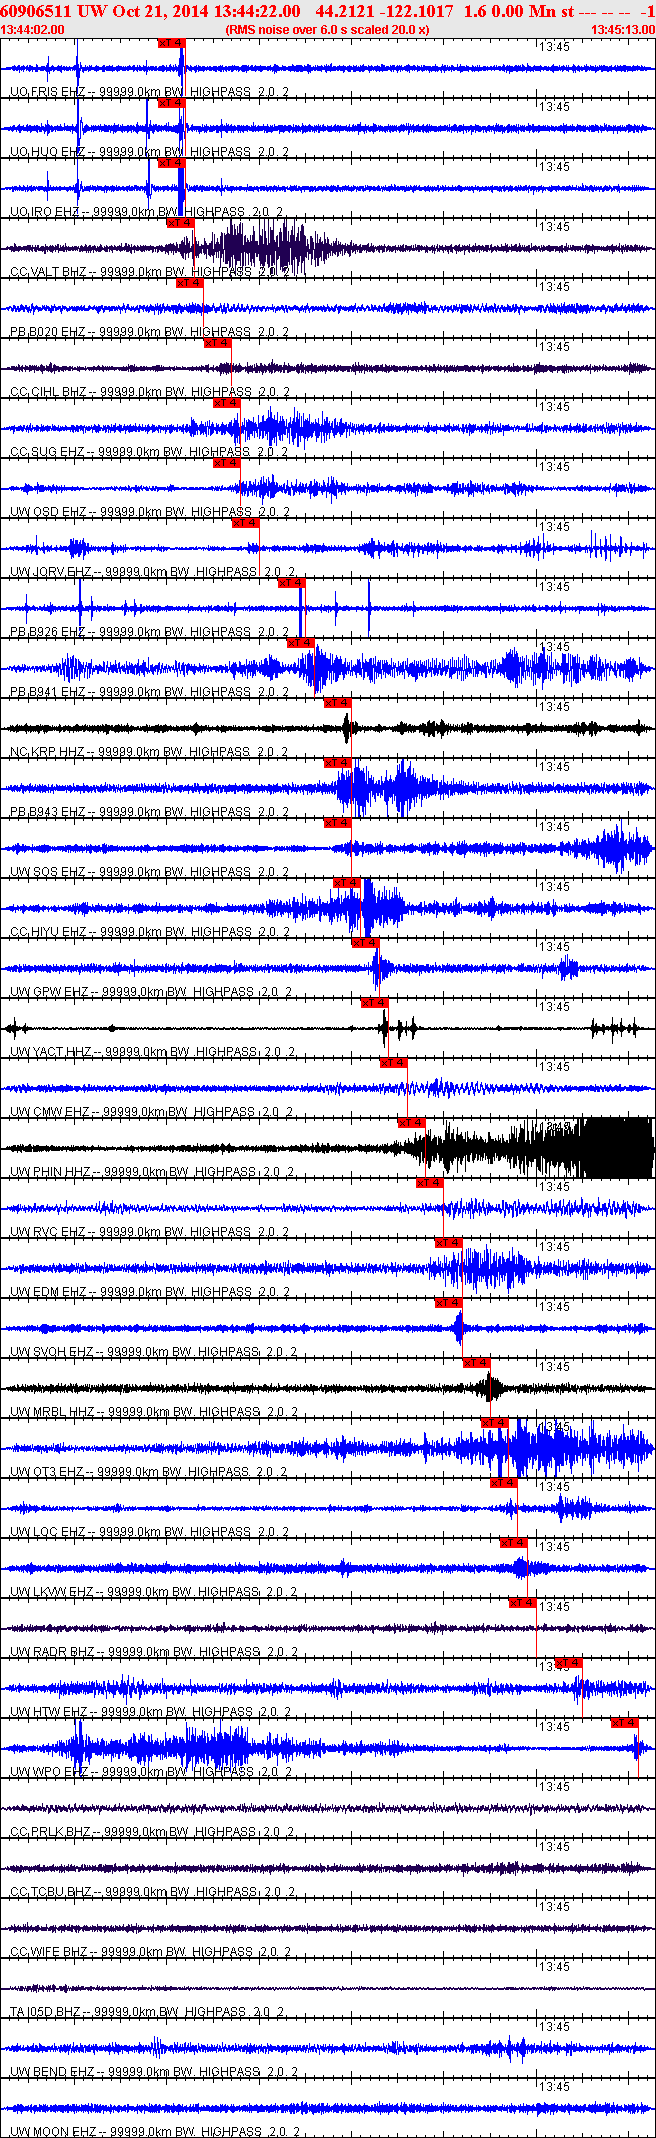Click the red pick marker on UW.YACT trace

point(374,1003)
